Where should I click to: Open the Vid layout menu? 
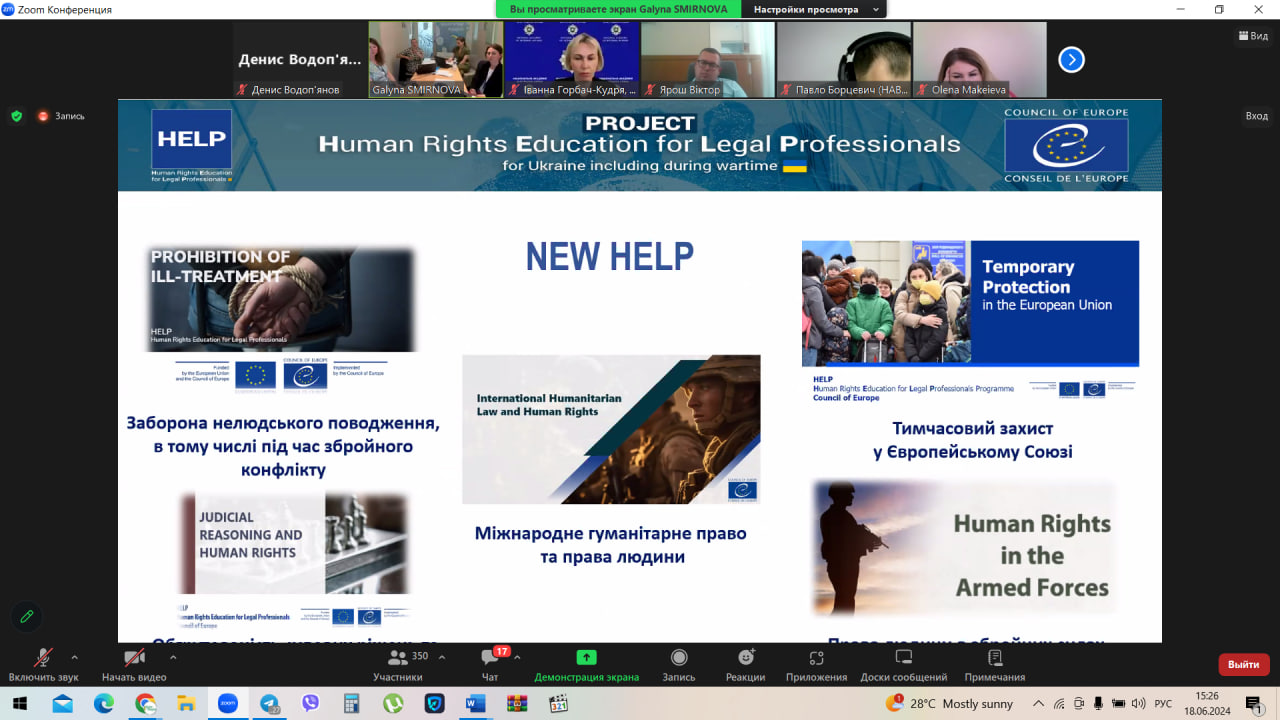coord(1253,36)
